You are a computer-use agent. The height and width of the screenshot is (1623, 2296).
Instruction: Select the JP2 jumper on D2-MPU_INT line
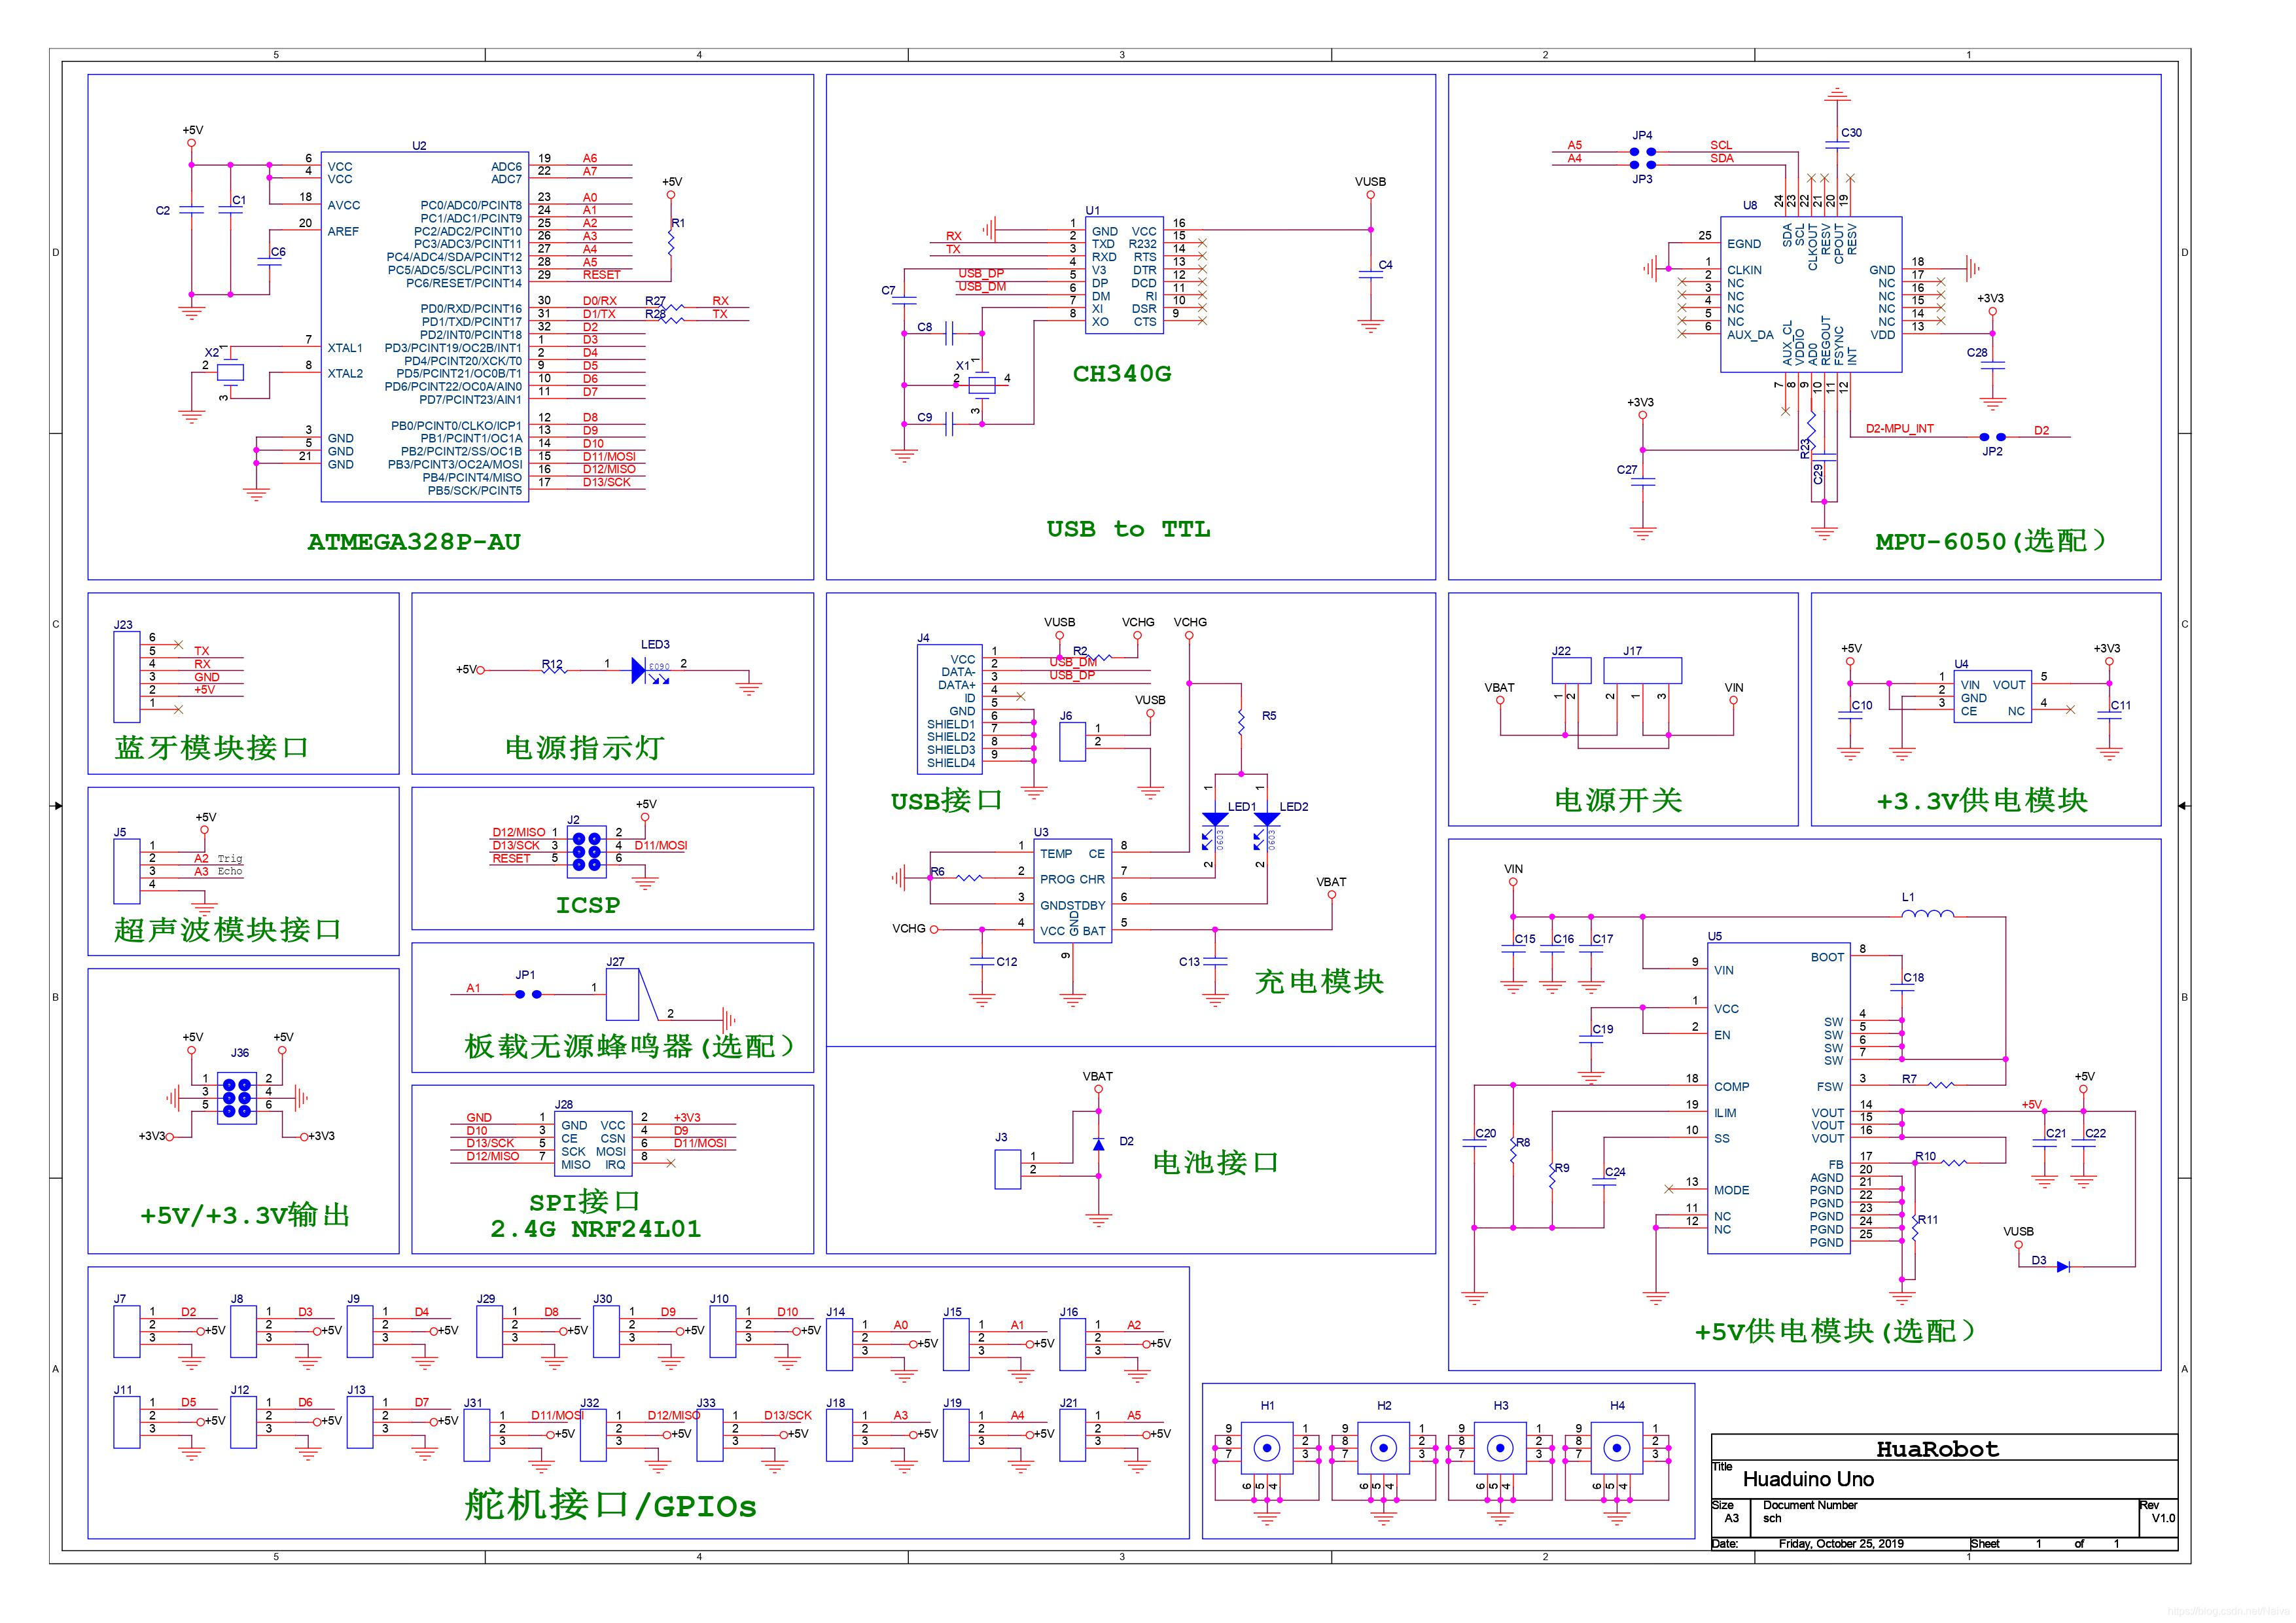click(1992, 437)
